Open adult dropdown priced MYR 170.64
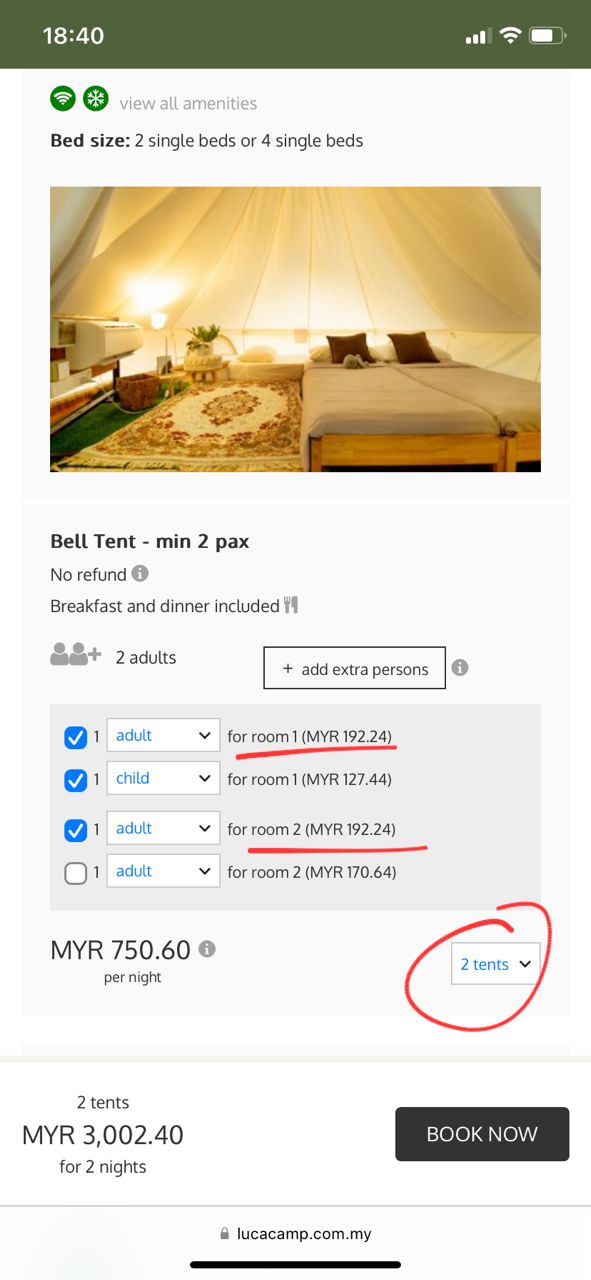This screenshot has height=1280, width=591. tap(163, 871)
